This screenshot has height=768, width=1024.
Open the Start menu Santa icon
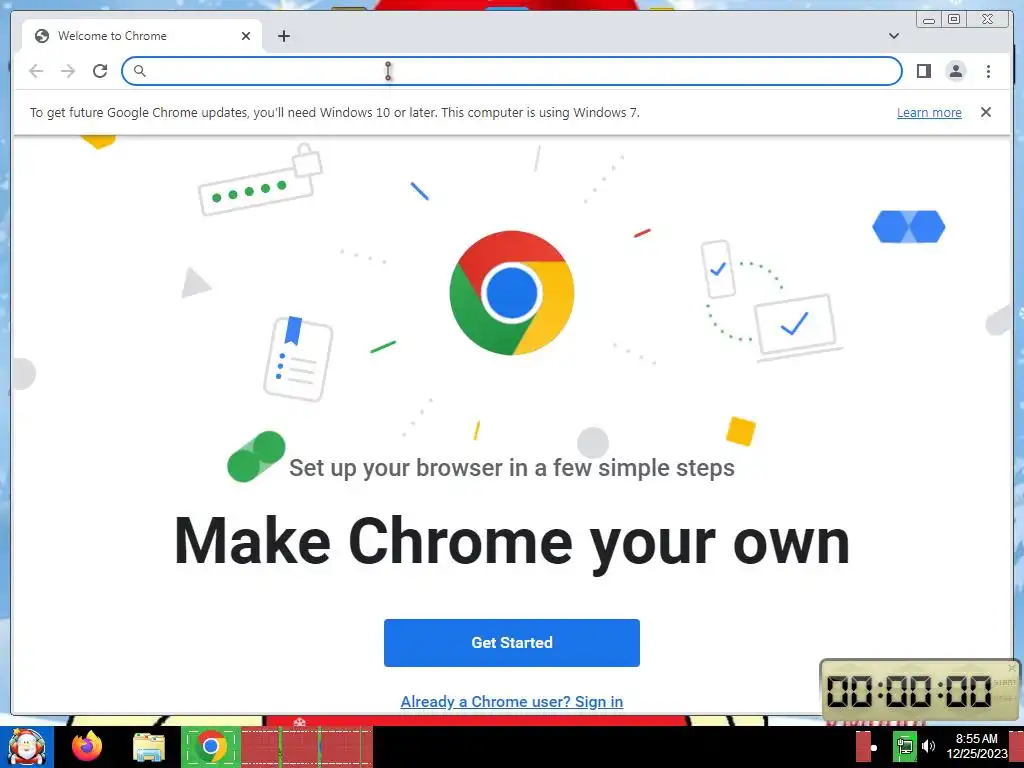coord(27,747)
